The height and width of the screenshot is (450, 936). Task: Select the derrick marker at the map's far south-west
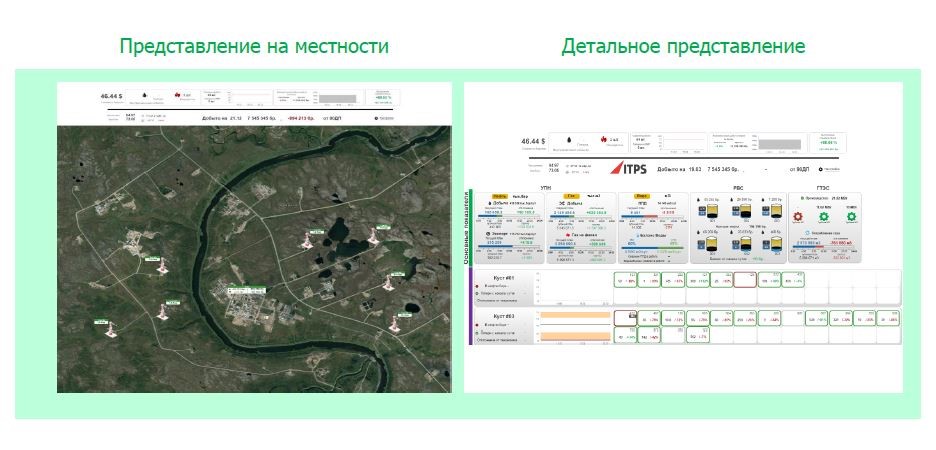pos(110,330)
